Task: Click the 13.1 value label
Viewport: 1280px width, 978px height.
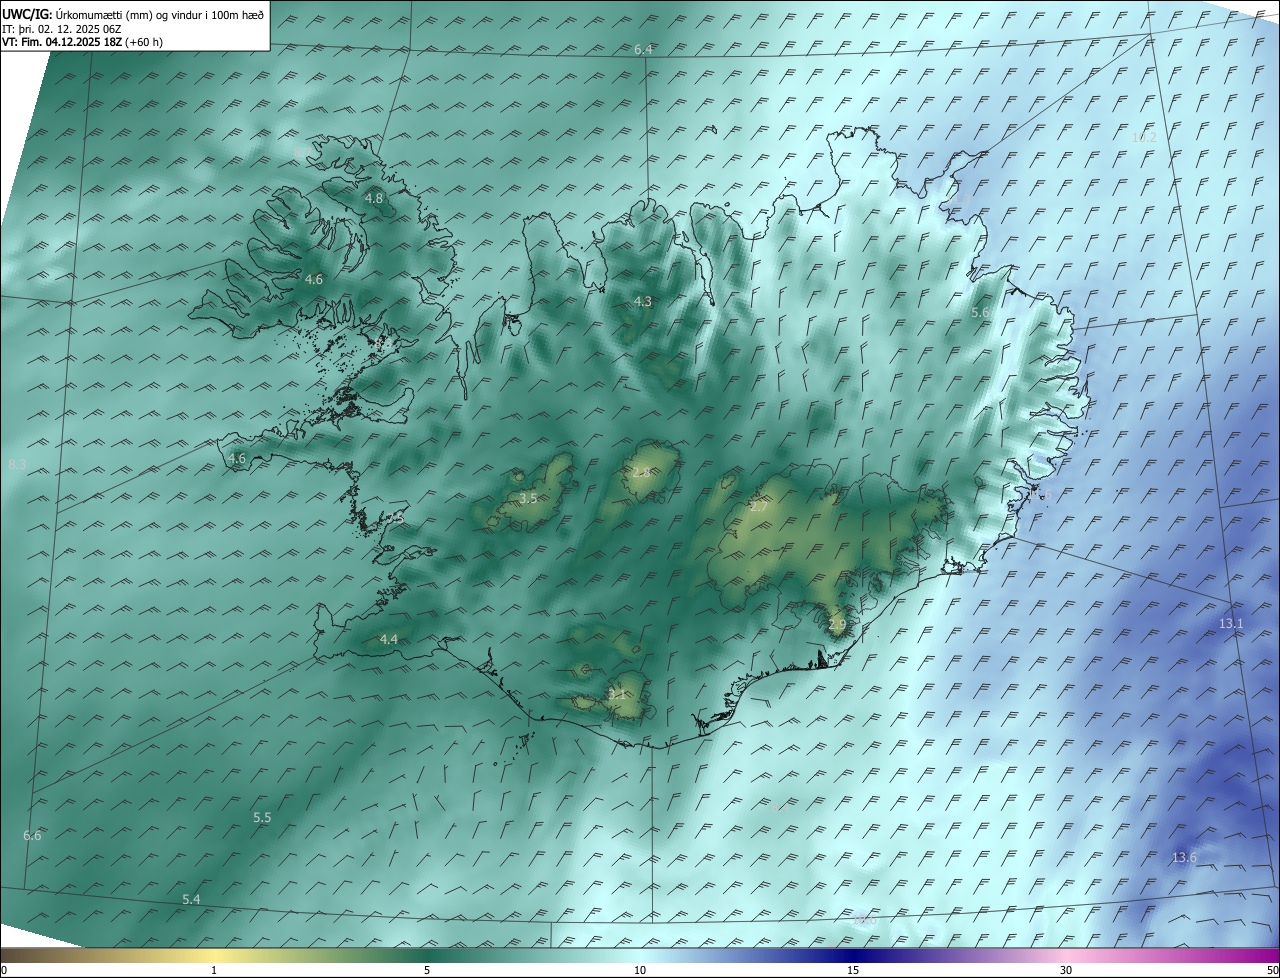Action: (x=1231, y=624)
